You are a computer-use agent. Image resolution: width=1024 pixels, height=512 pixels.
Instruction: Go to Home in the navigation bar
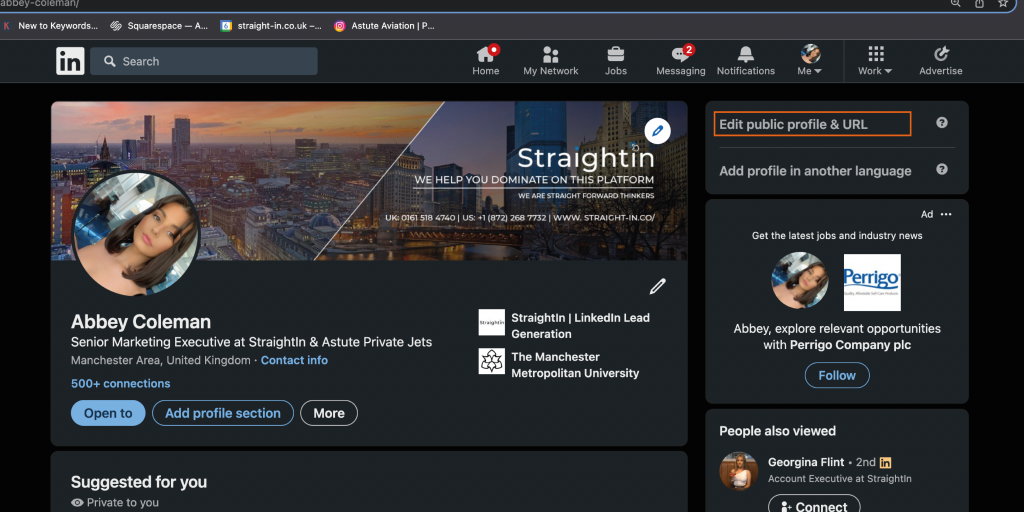[486, 61]
